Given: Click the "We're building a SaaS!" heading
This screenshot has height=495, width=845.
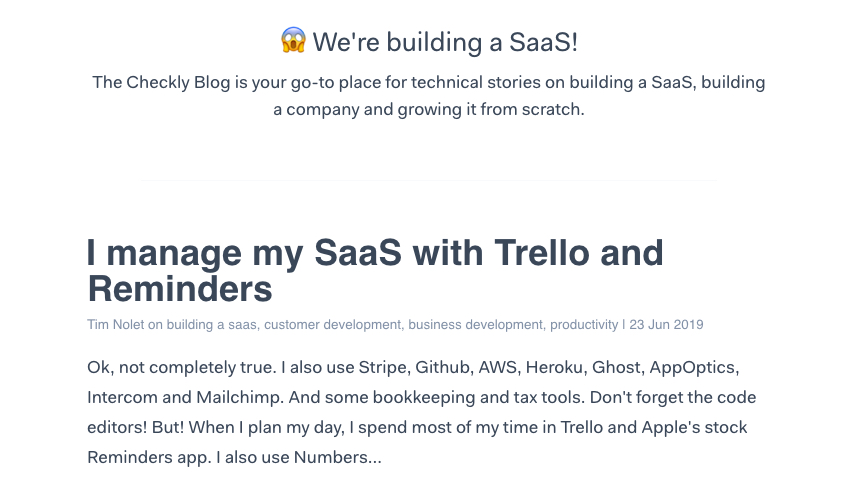Looking at the screenshot, I should (x=445, y=42).
